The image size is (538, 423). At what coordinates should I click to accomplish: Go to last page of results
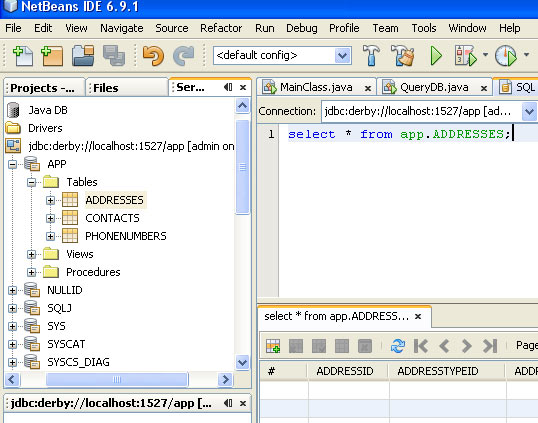click(490, 346)
